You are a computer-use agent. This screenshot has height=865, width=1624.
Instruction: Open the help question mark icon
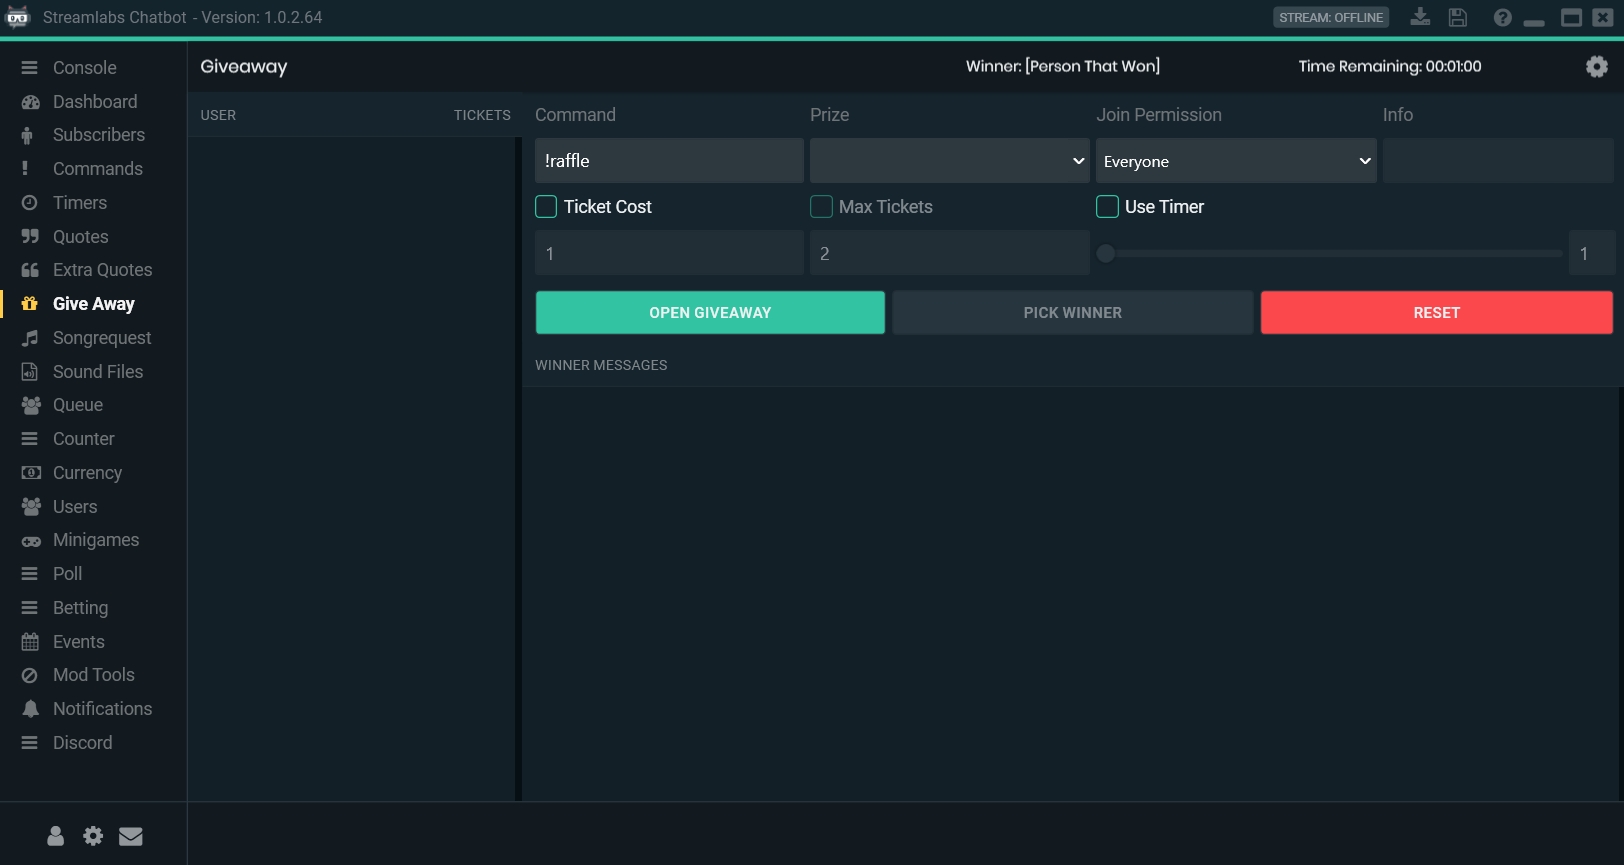(1502, 17)
